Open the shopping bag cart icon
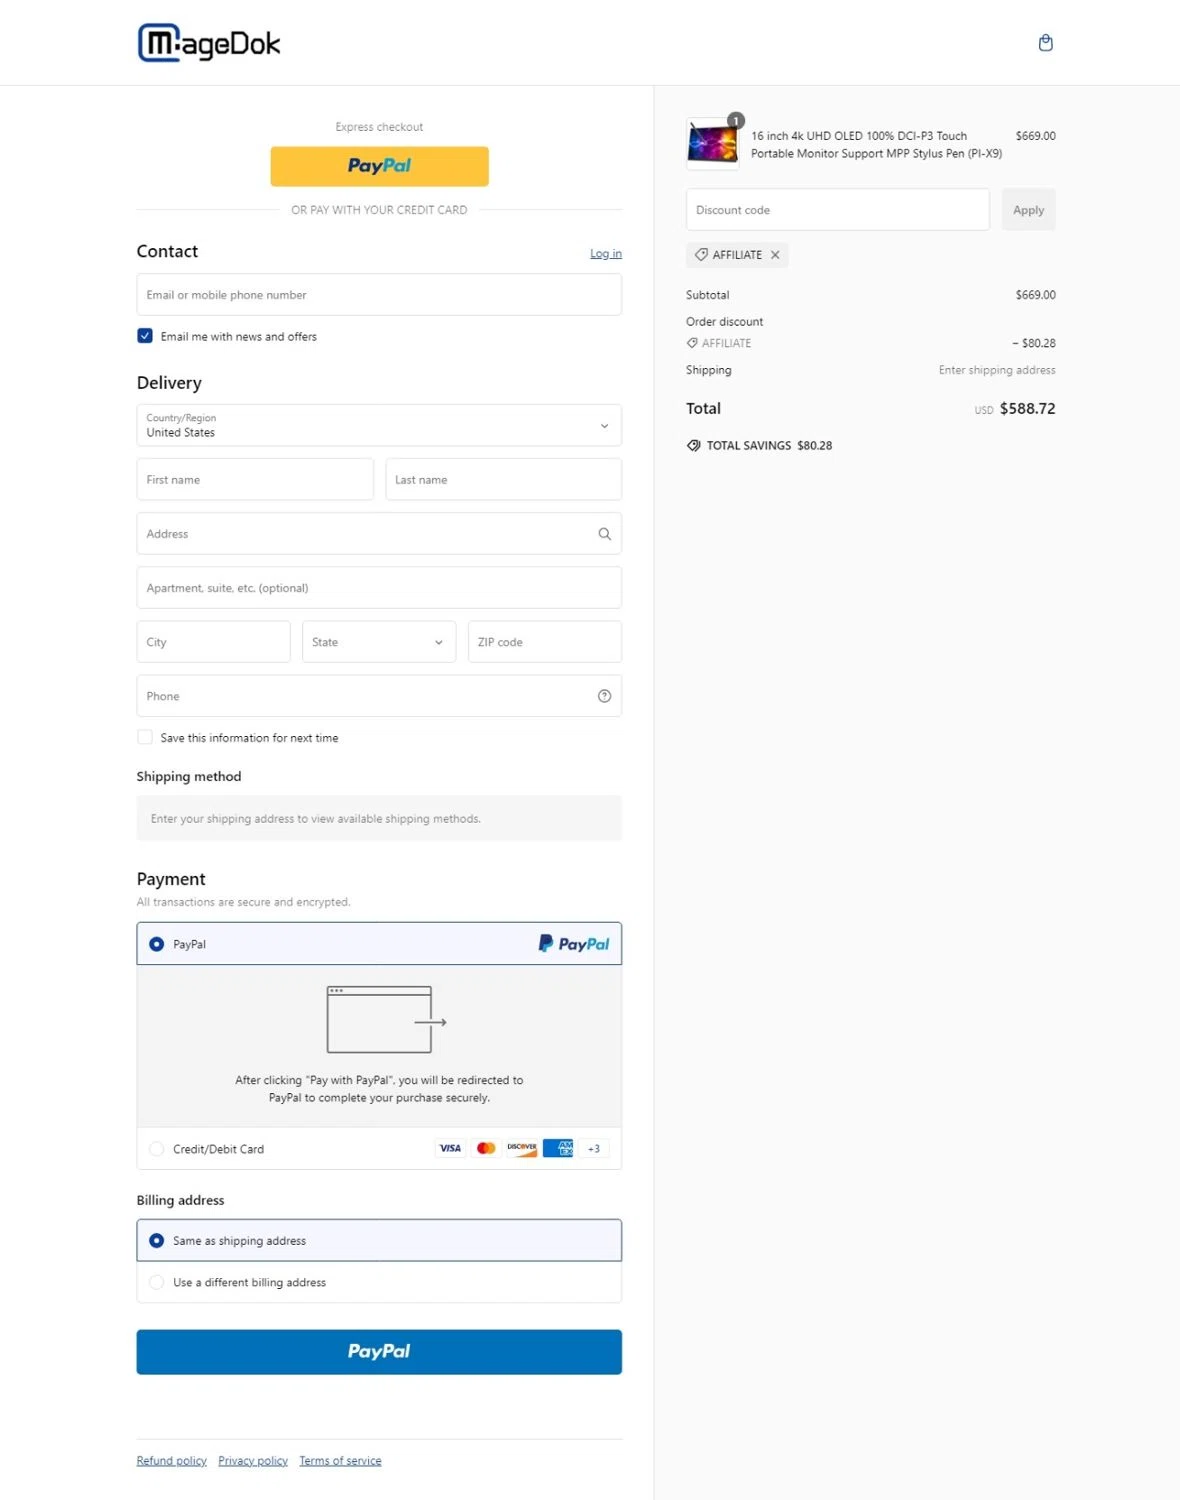Viewport: 1180px width, 1500px height. tap(1046, 43)
